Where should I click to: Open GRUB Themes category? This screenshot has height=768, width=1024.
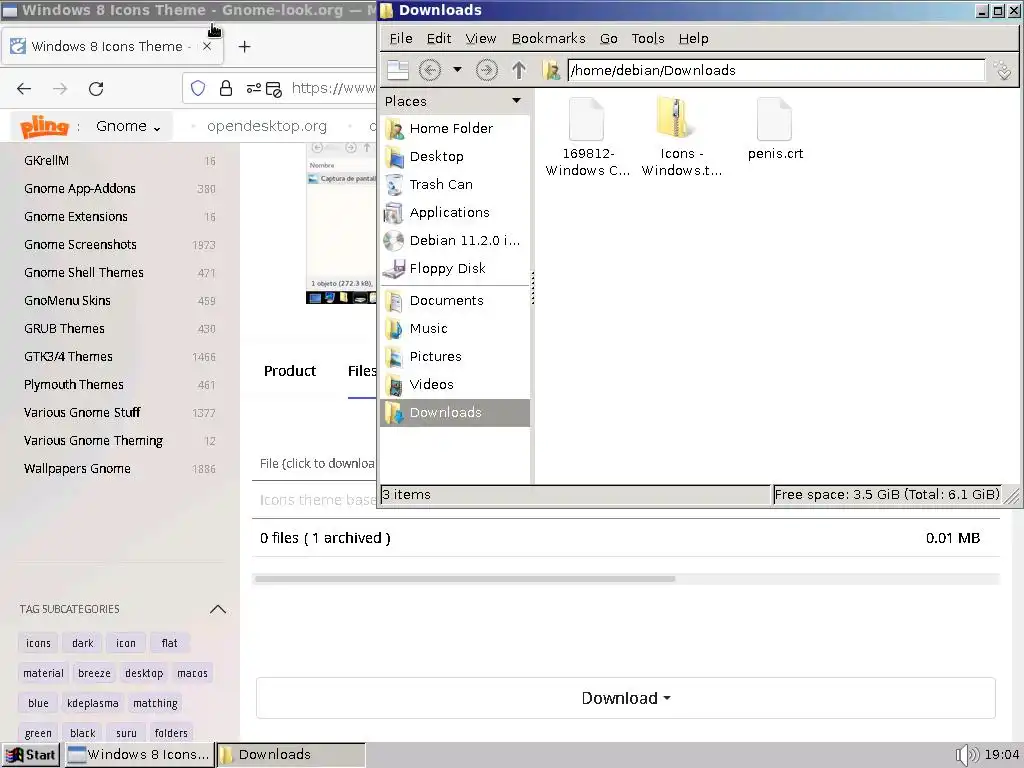pos(64,329)
